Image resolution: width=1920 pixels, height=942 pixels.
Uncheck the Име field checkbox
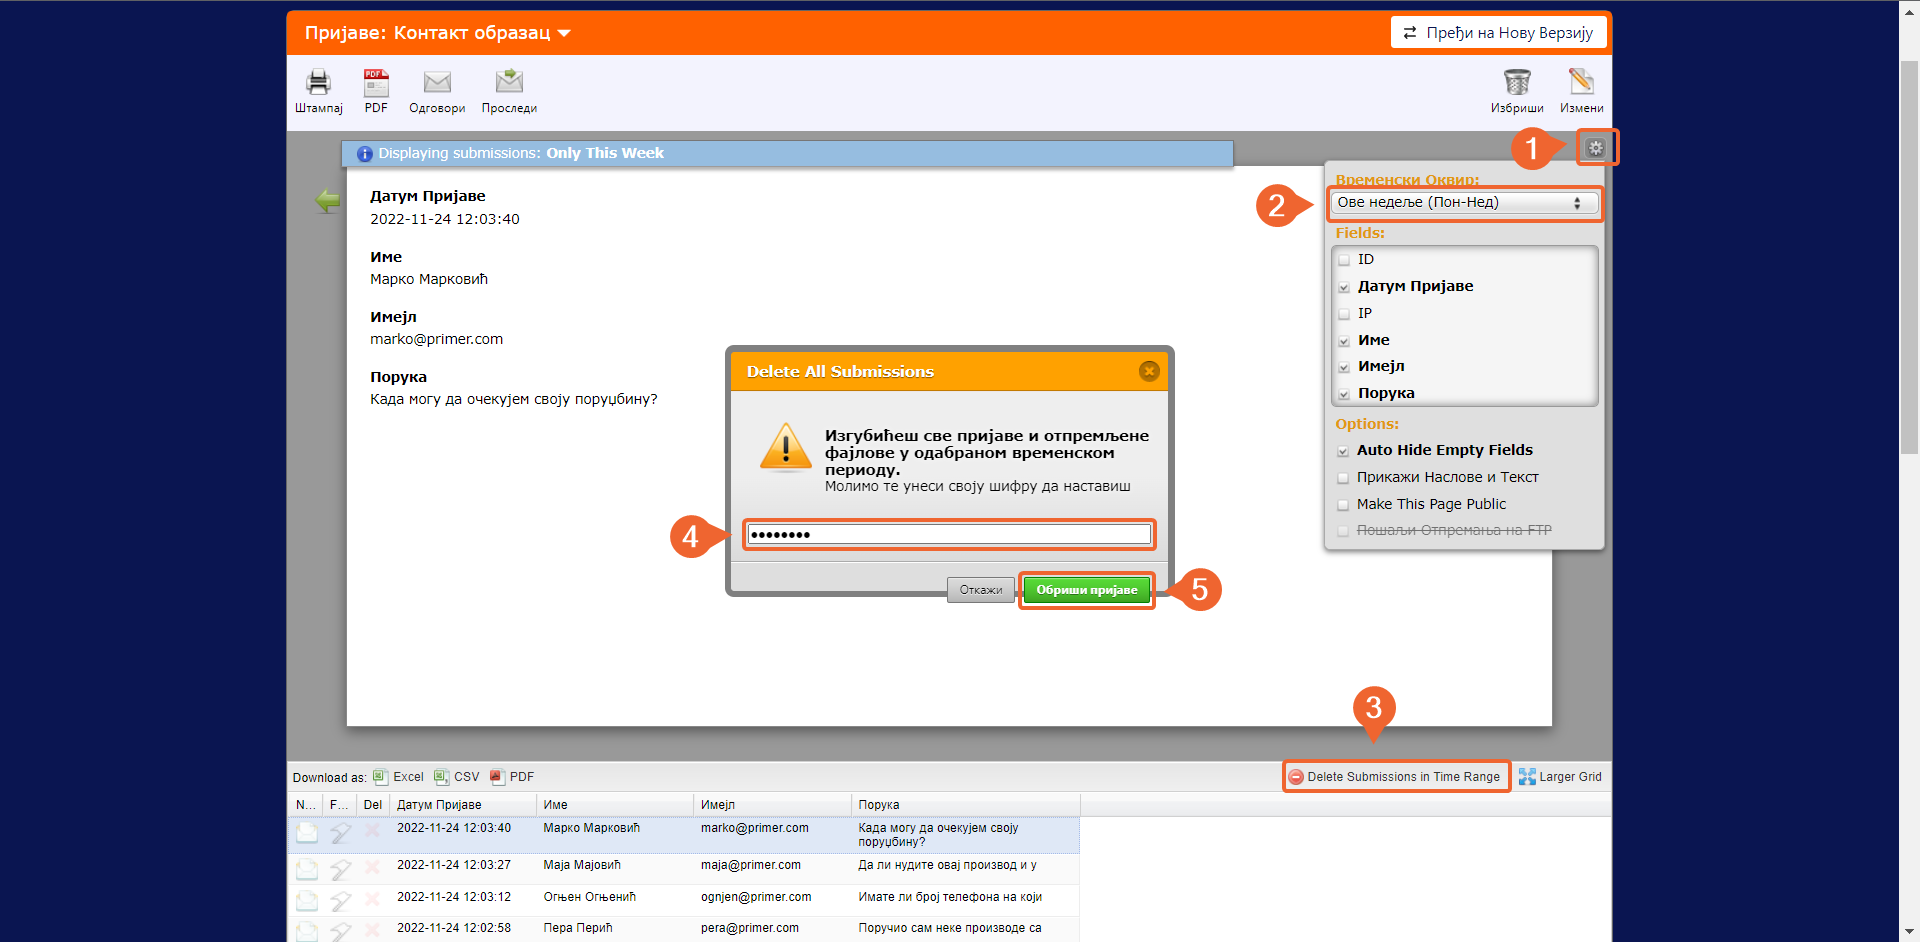coord(1344,341)
